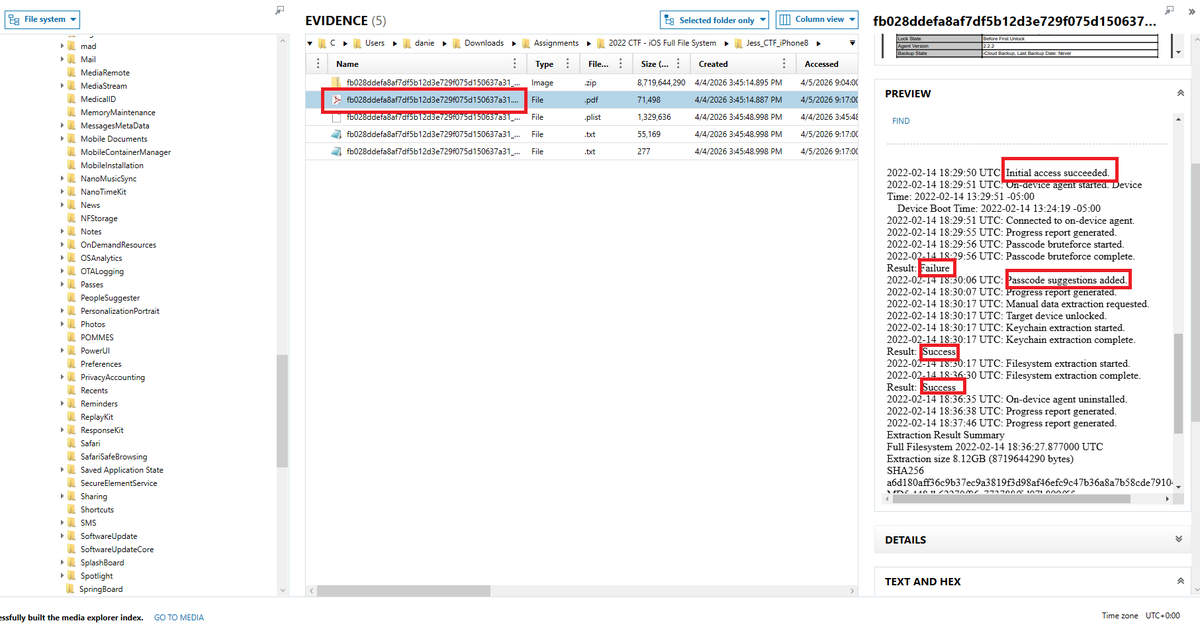
Task: Expand the Mail folder node
Action: pos(62,59)
